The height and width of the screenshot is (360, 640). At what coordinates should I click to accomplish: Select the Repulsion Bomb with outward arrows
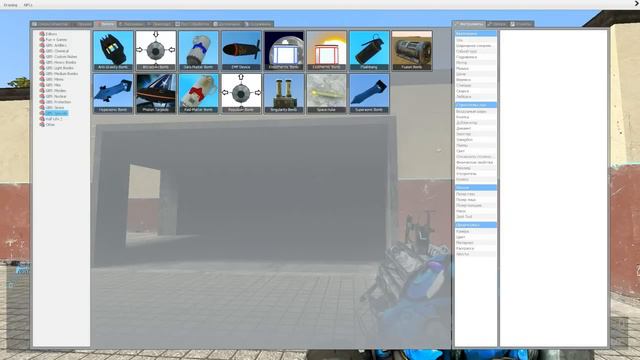pos(241,93)
